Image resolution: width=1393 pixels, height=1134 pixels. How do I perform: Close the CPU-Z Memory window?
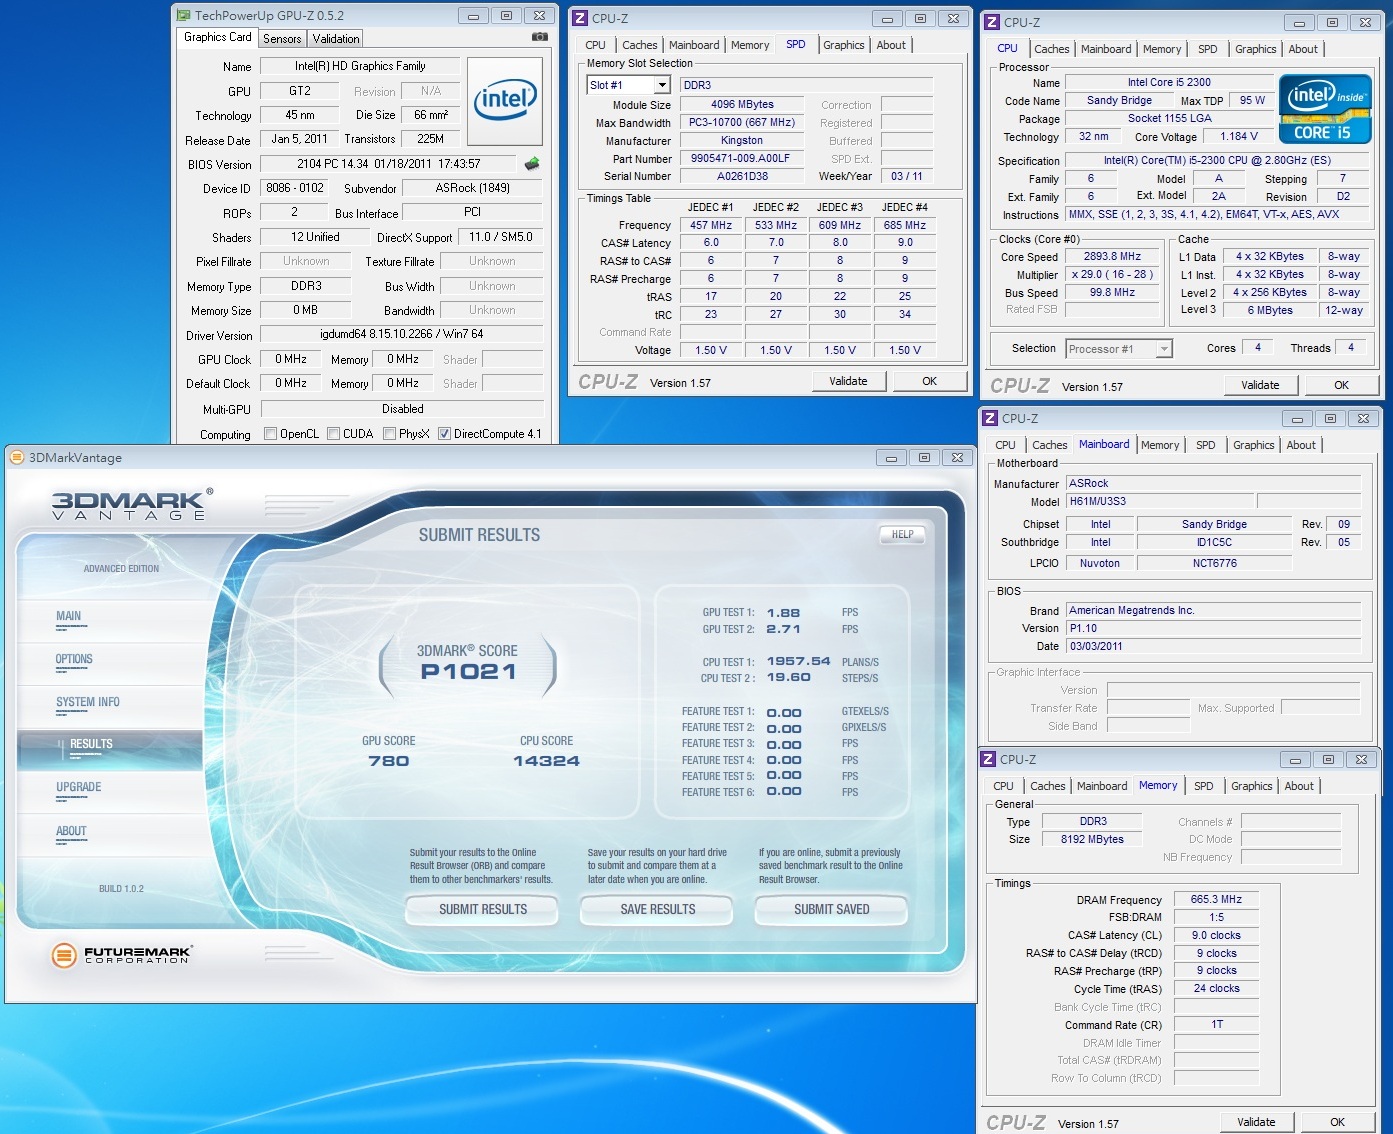click(x=1361, y=759)
